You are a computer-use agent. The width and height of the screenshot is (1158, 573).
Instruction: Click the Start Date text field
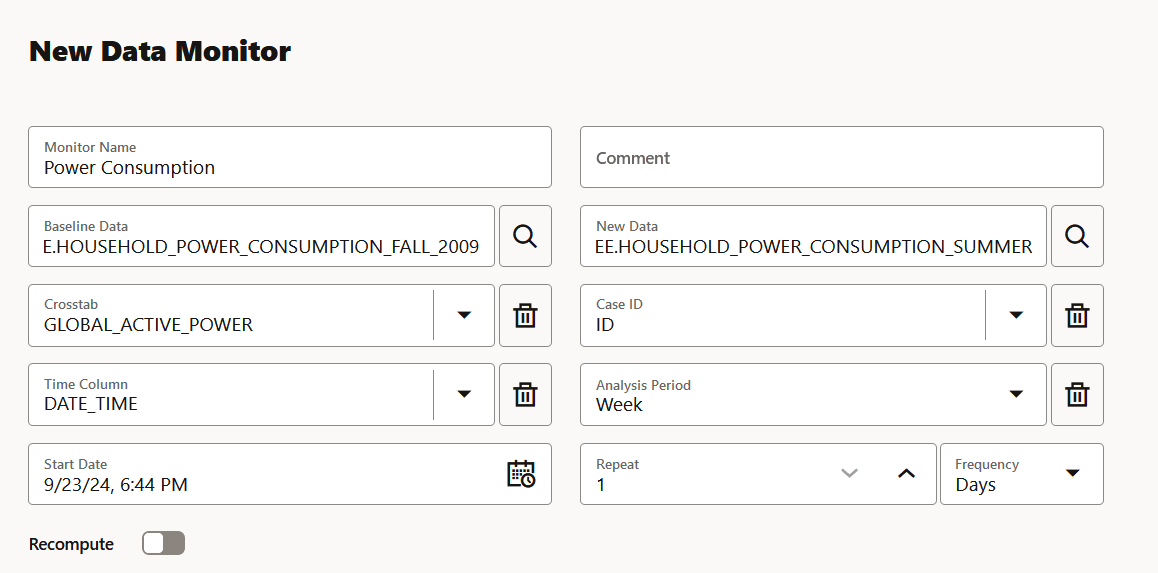(266, 474)
